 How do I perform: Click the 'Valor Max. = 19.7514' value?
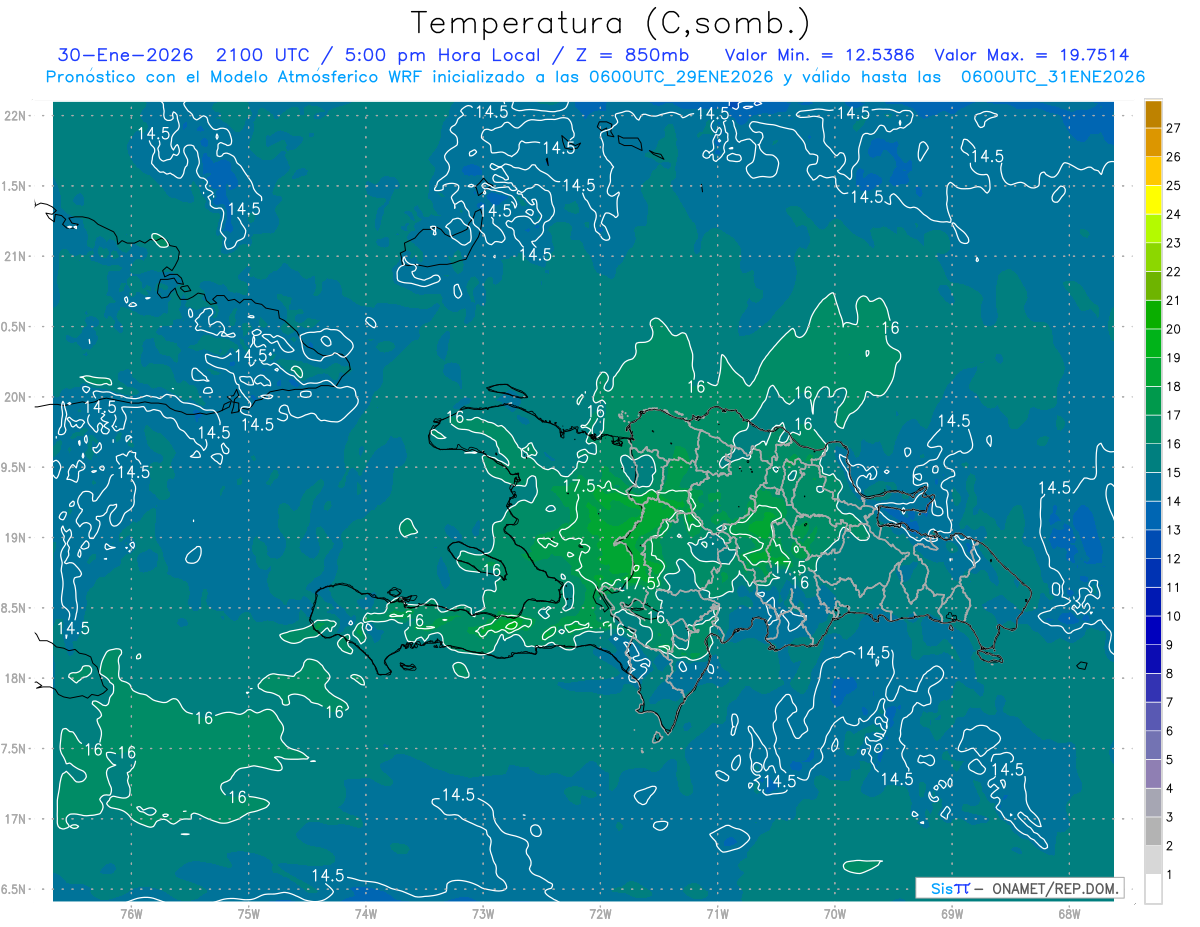coord(1031,55)
